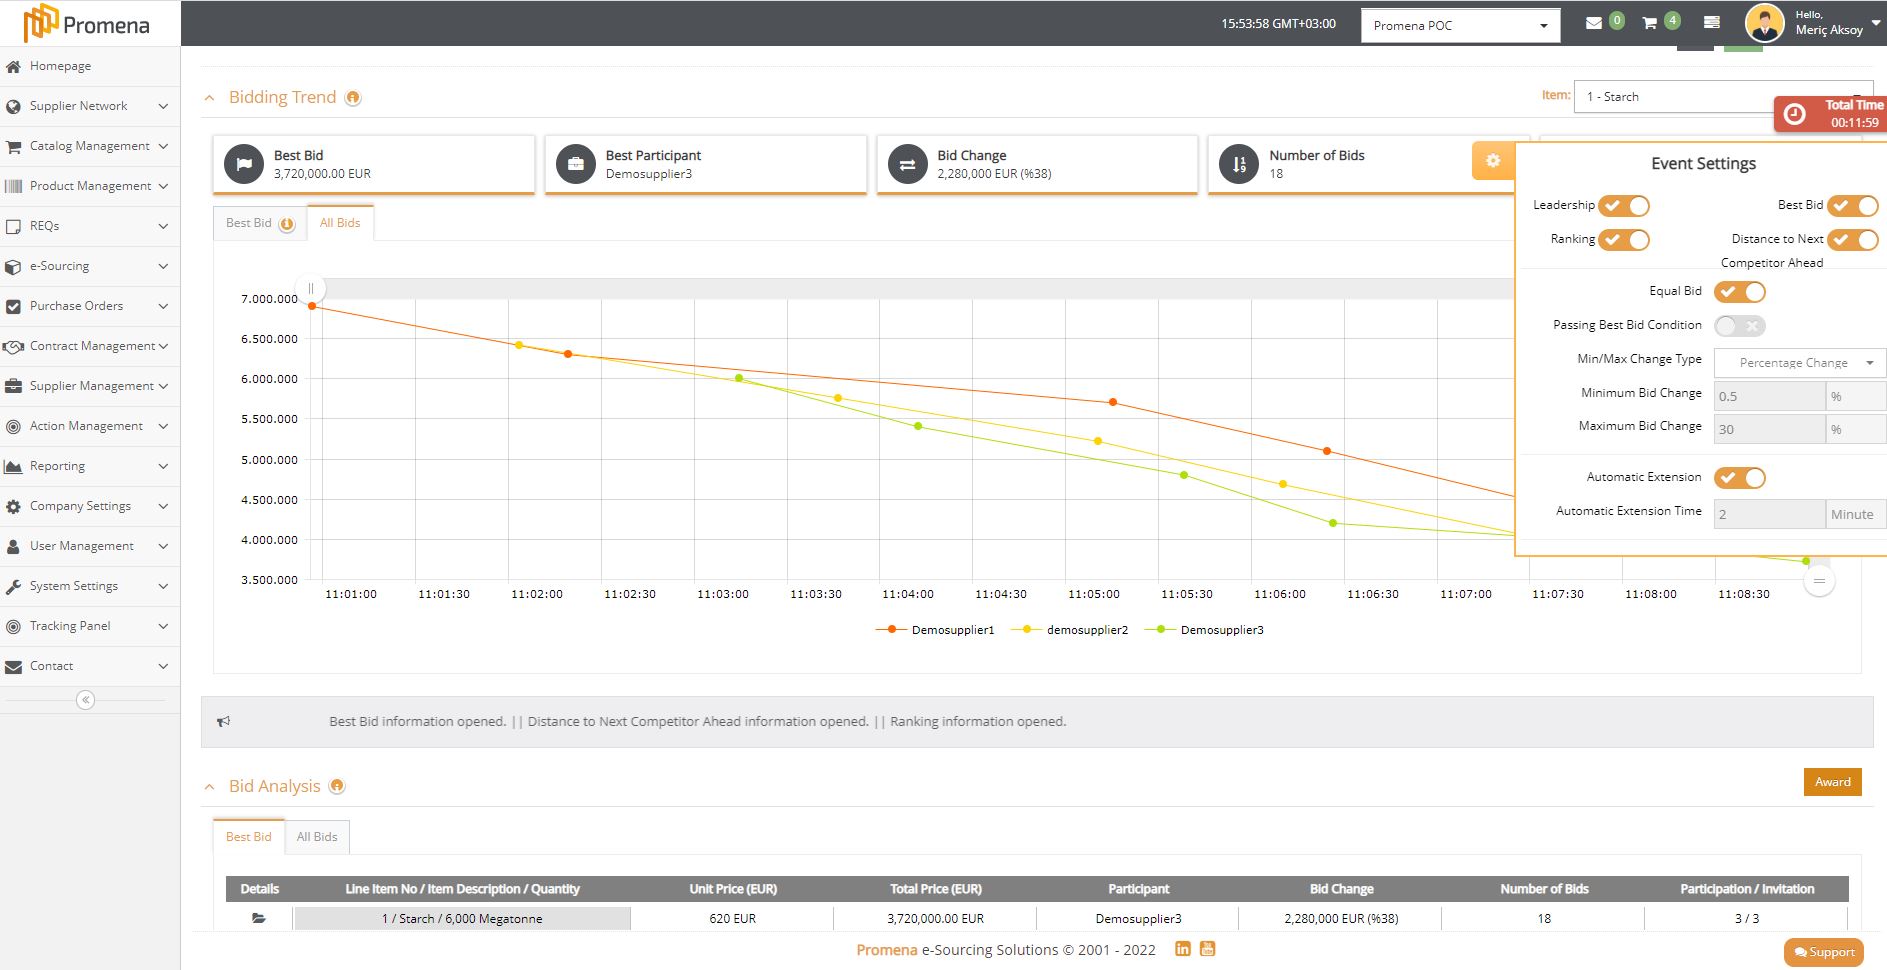Click the Reporting chart icon

pyautogui.click(x=13, y=466)
